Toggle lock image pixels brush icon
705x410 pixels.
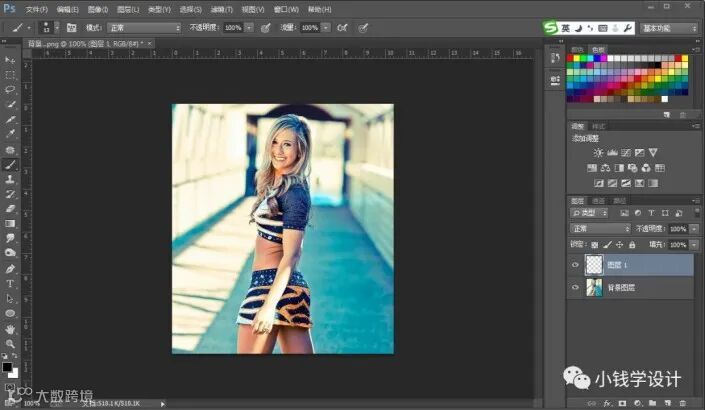point(607,245)
